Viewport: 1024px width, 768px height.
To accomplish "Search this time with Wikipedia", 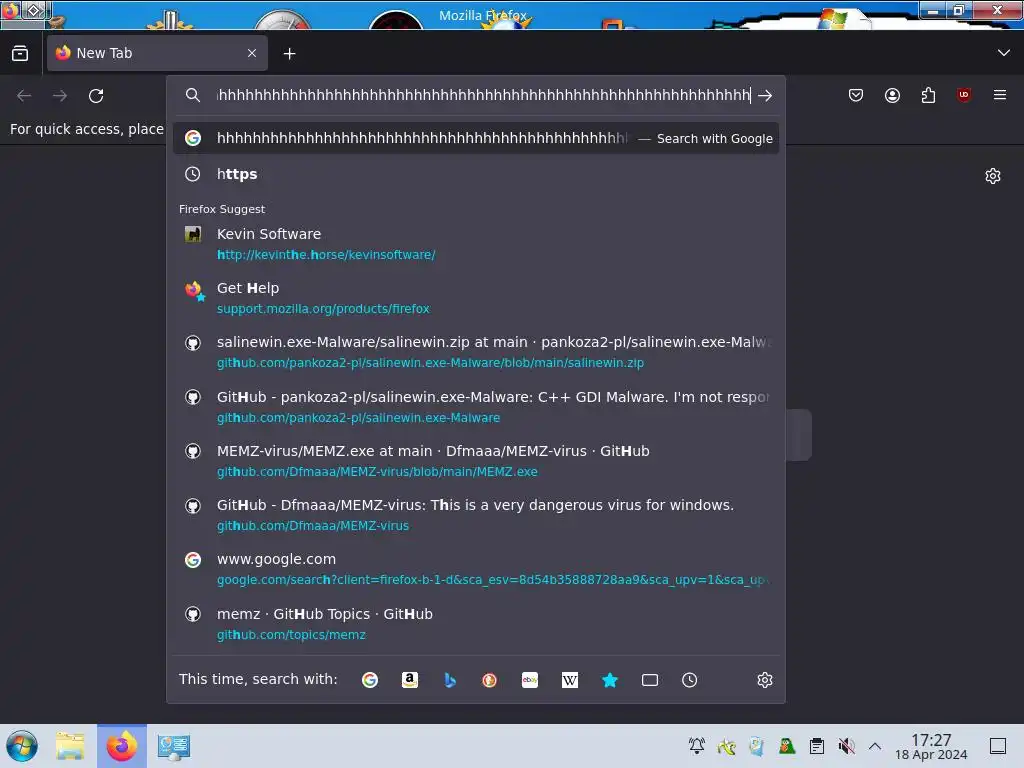I will coord(569,680).
